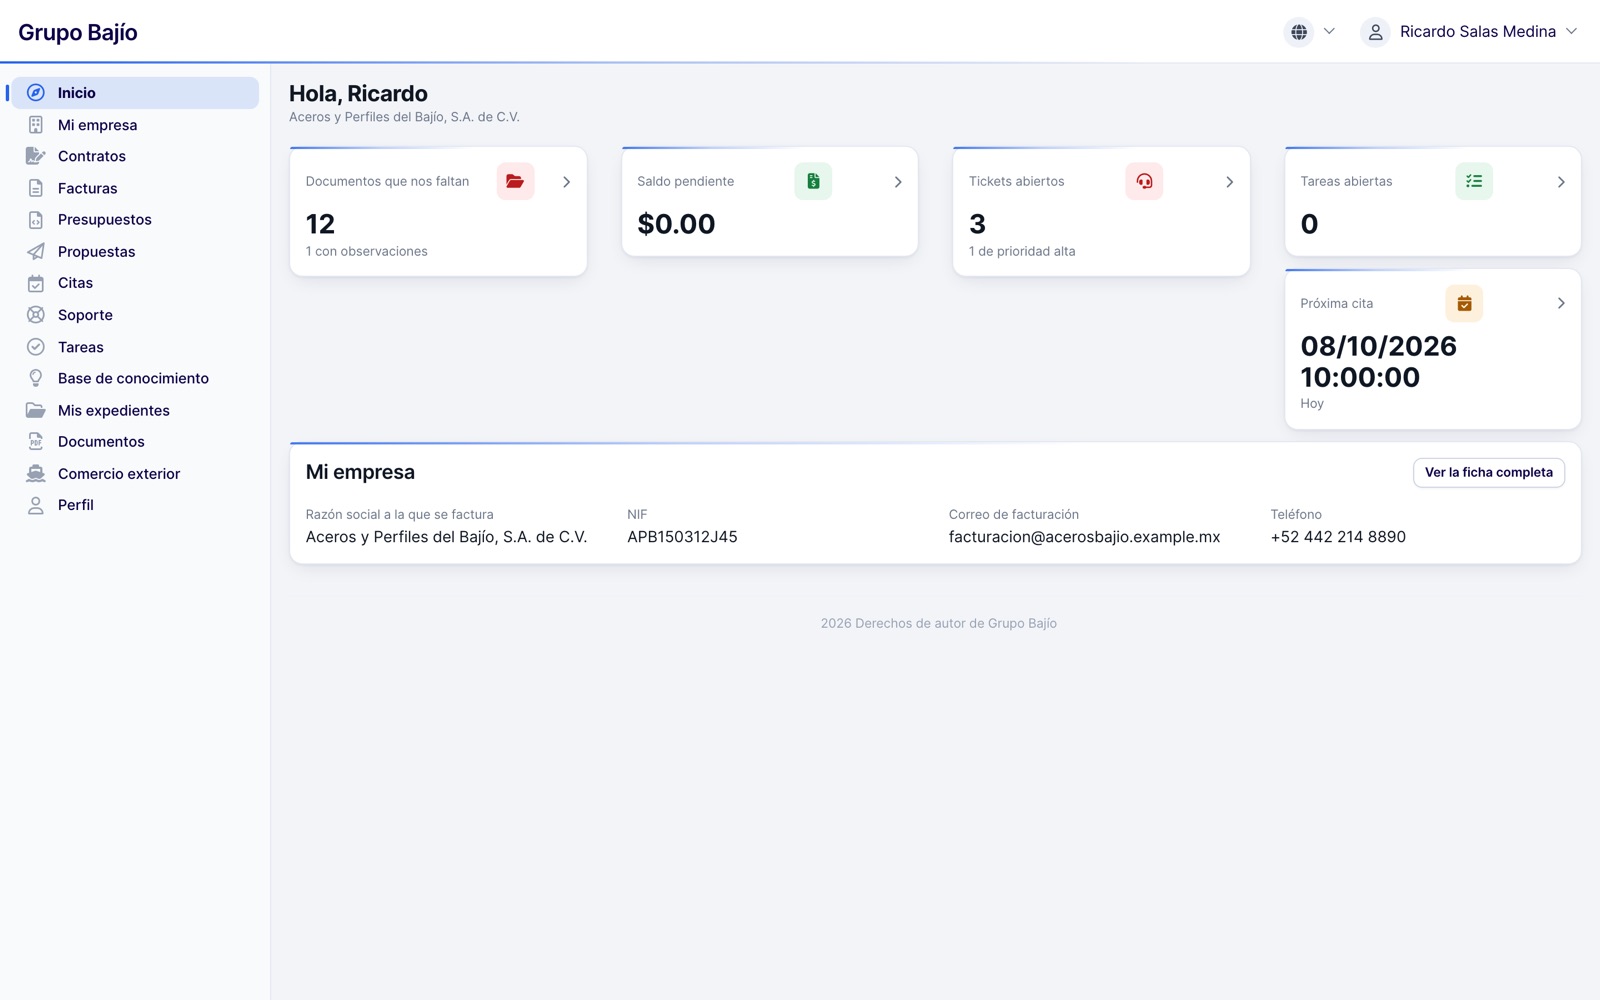Open Documentos que nos faltan card chevron
Viewport: 1600px width, 1000px height.
566,182
